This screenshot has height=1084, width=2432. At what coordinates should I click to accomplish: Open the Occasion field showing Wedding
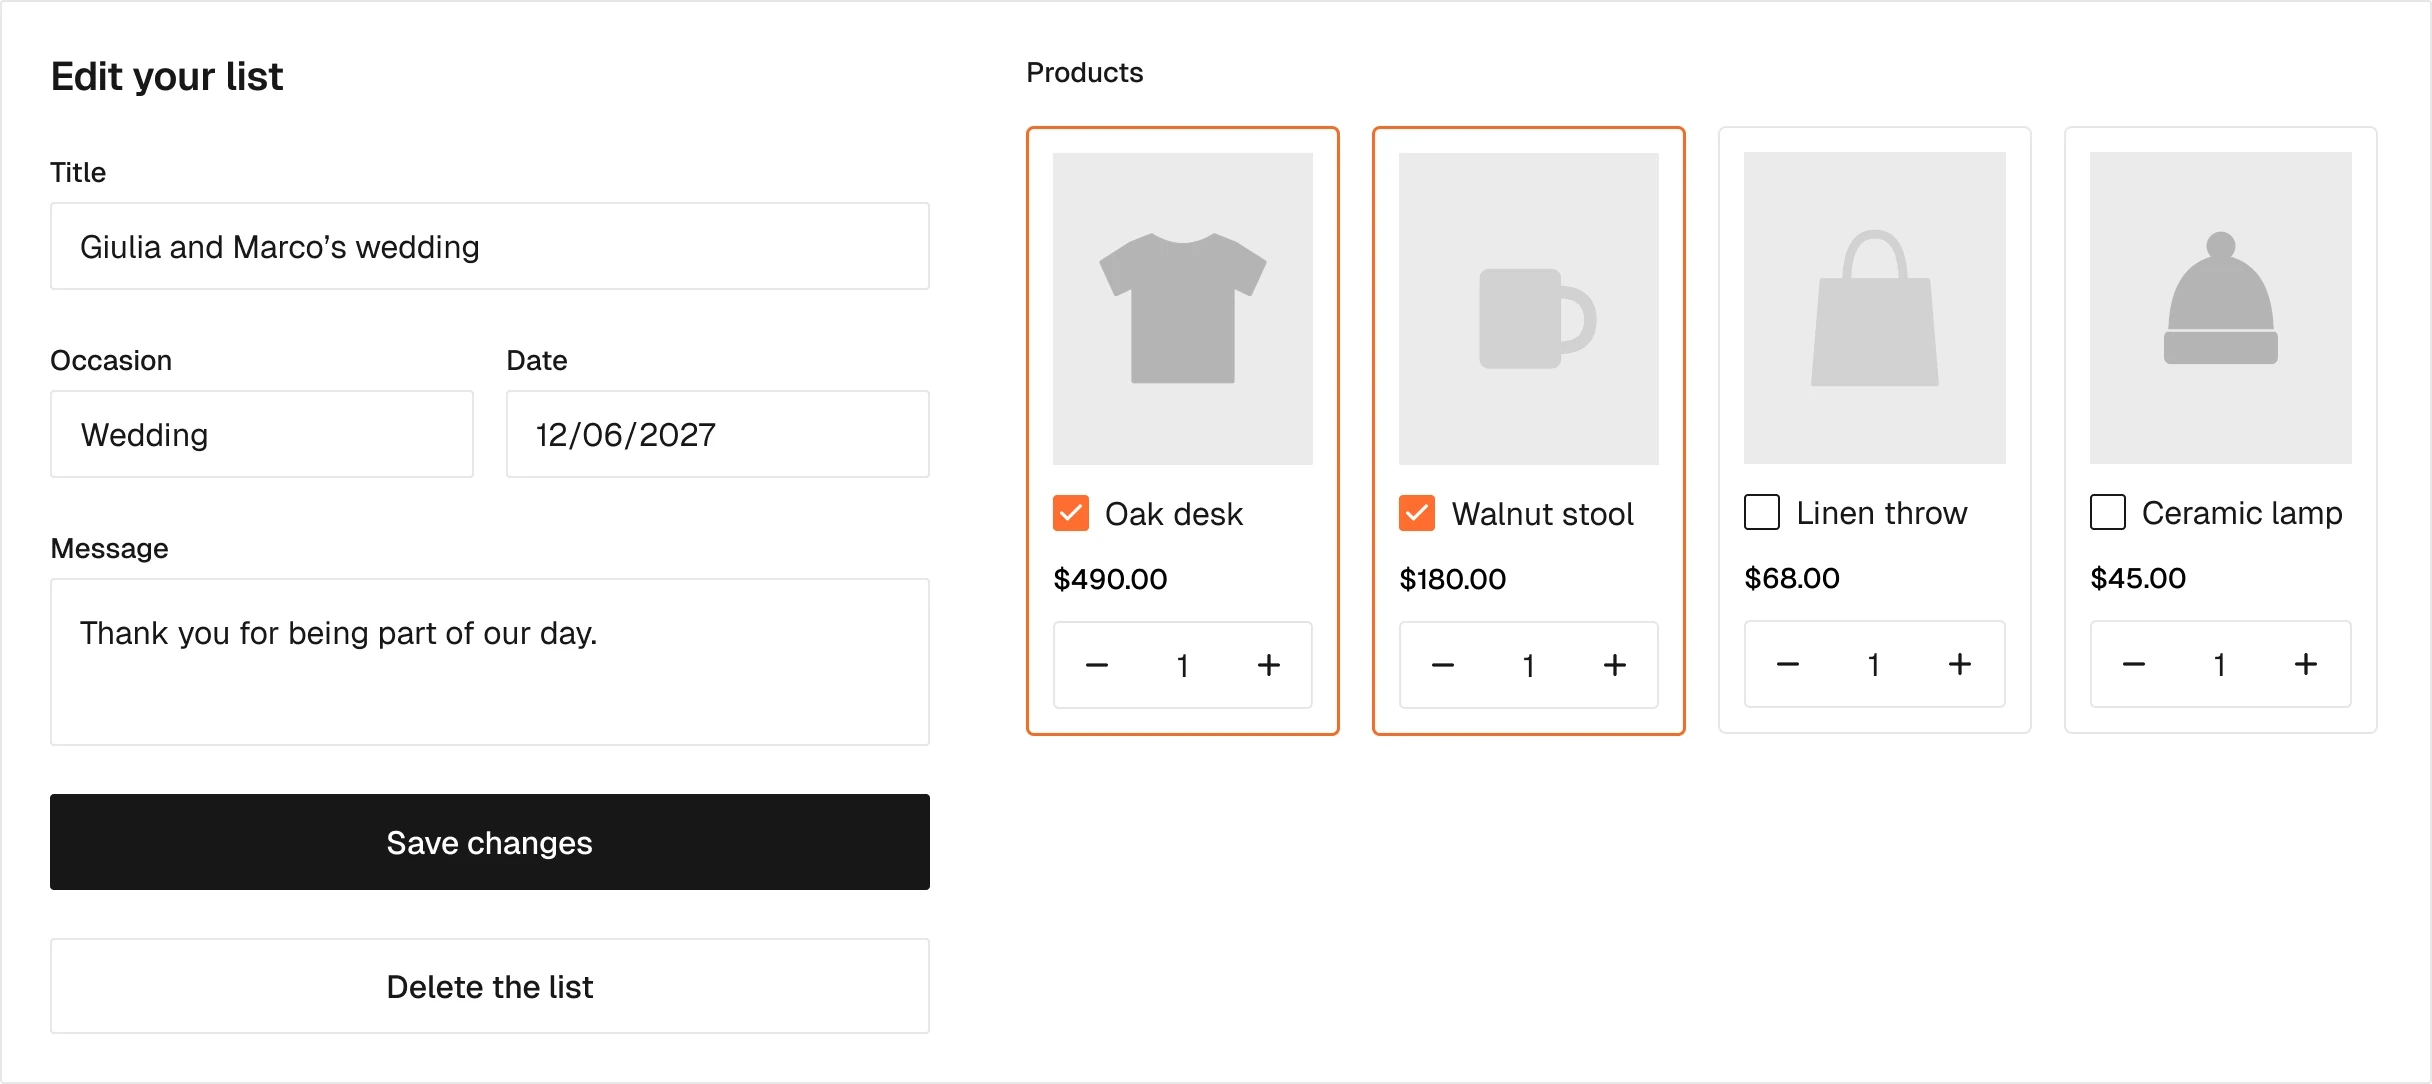click(x=262, y=434)
